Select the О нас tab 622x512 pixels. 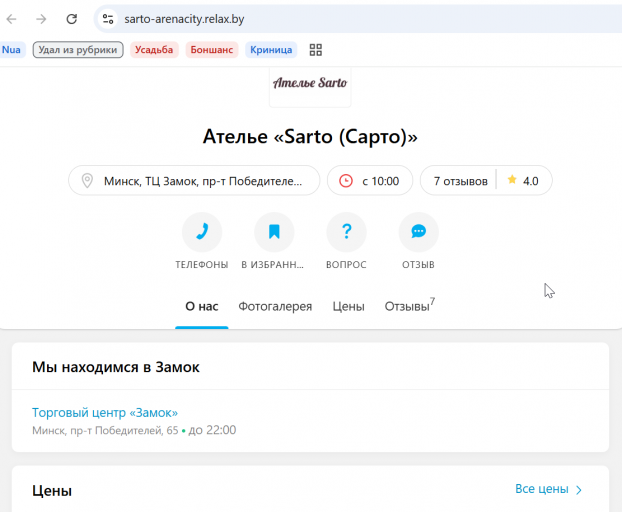click(x=202, y=307)
